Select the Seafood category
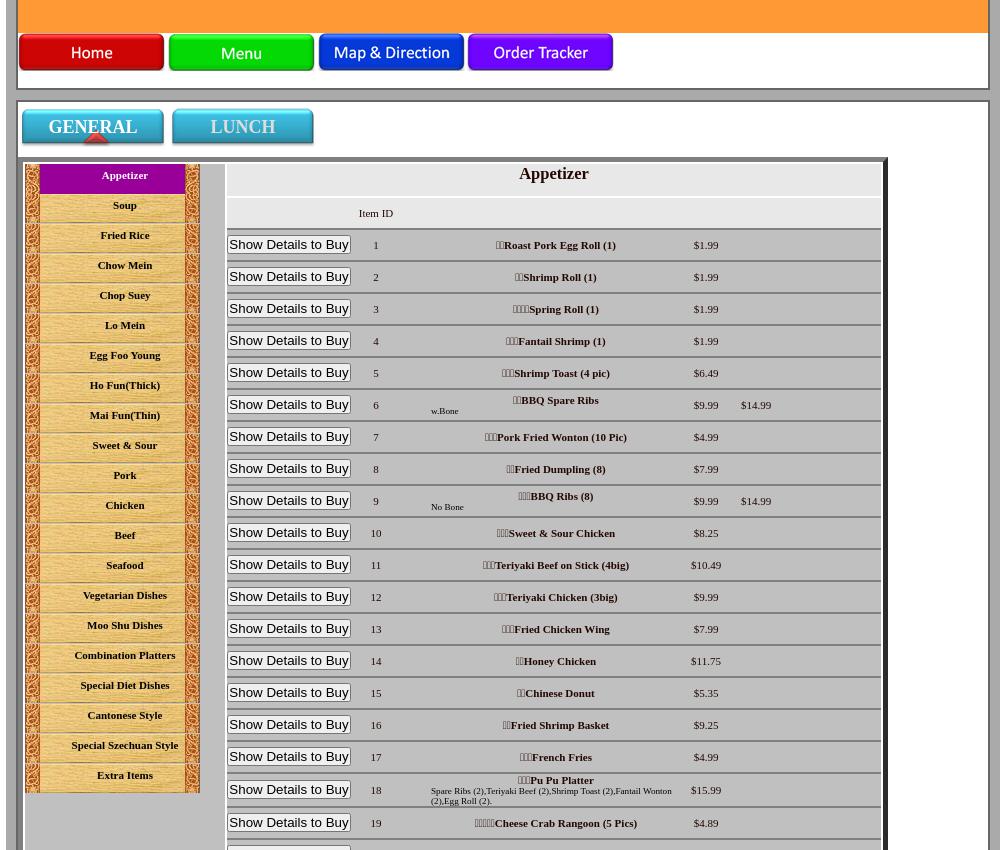 click(125, 566)
